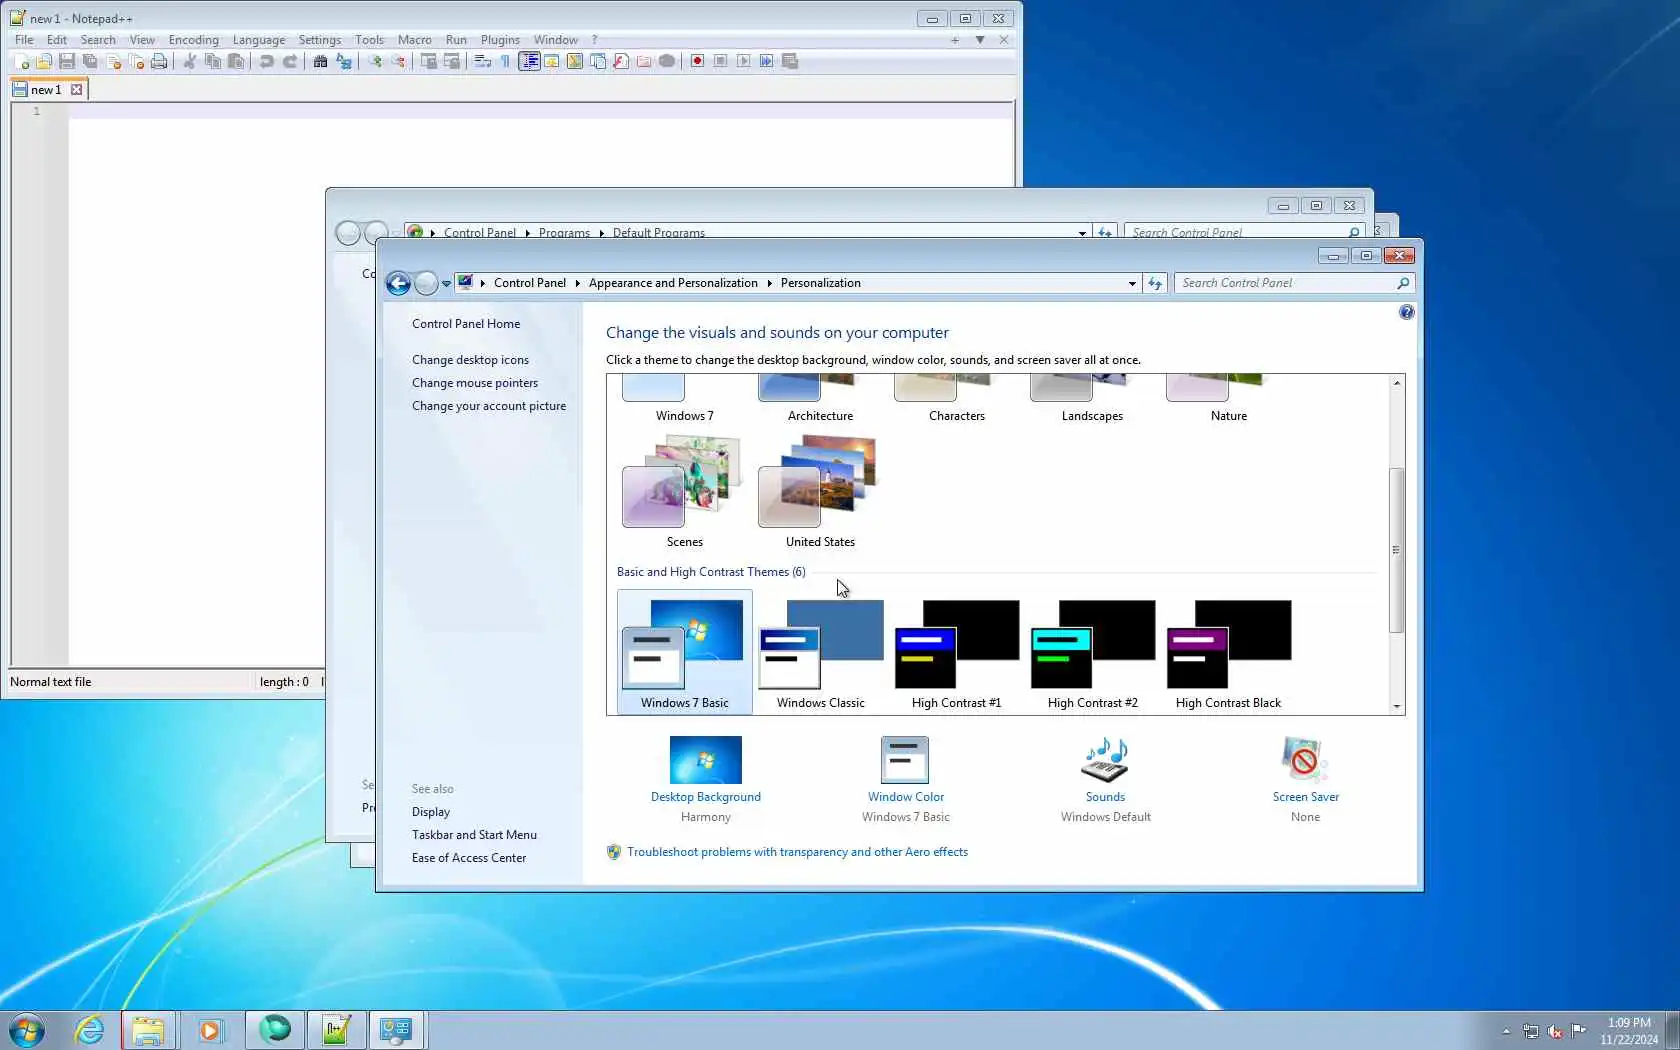Open the Display link under See also

[431, 812]
